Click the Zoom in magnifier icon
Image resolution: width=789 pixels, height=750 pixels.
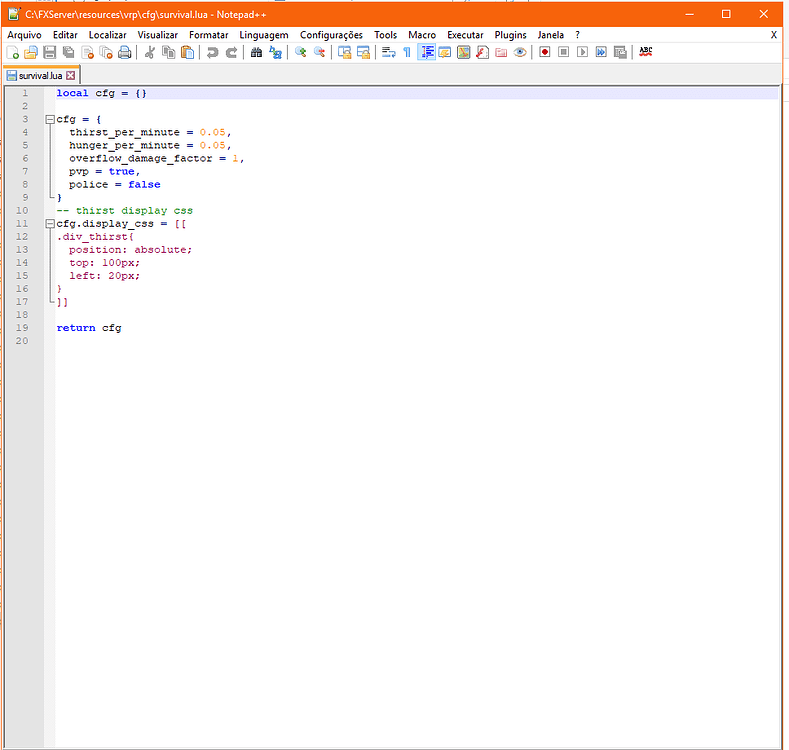(x=300, y=53)
